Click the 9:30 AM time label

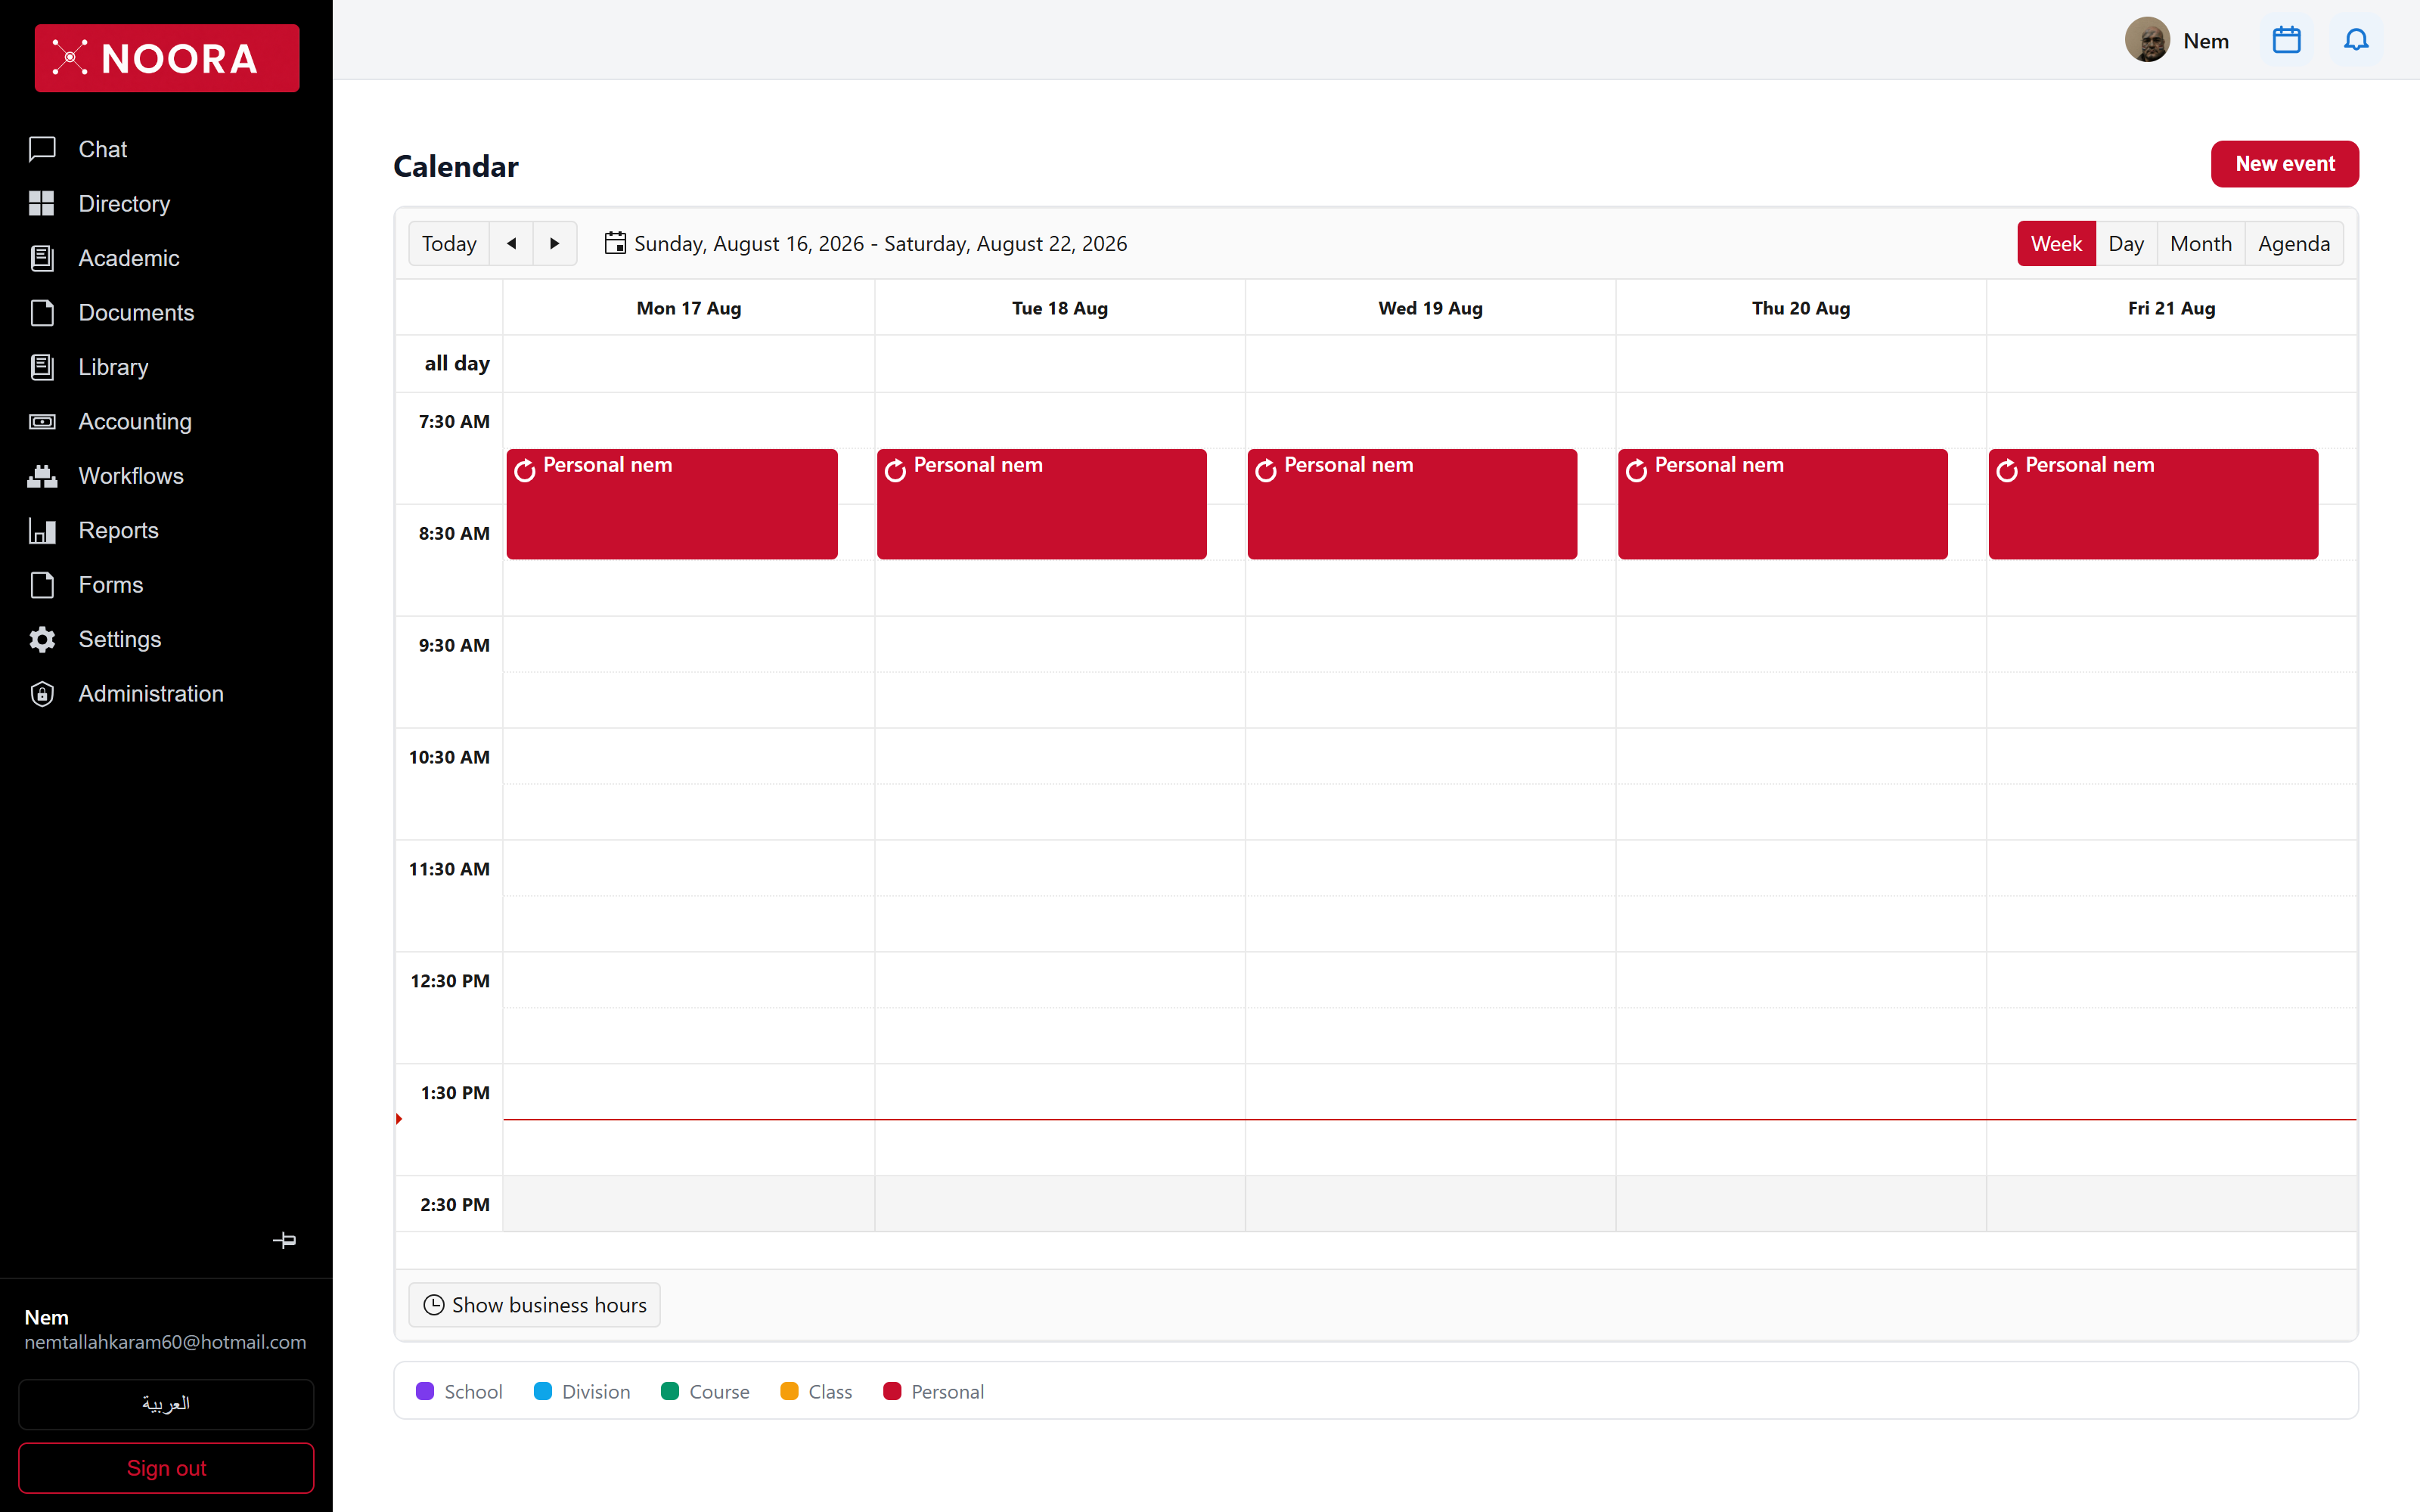[x=454, y=645]
